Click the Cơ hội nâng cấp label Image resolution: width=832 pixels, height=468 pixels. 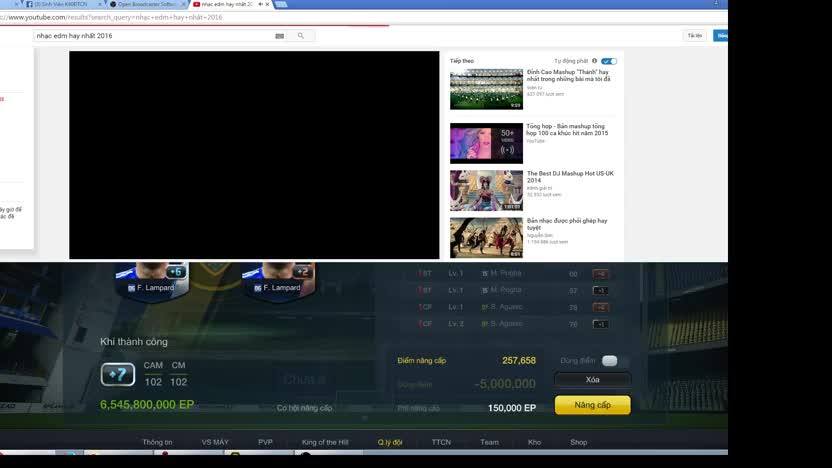305,408
